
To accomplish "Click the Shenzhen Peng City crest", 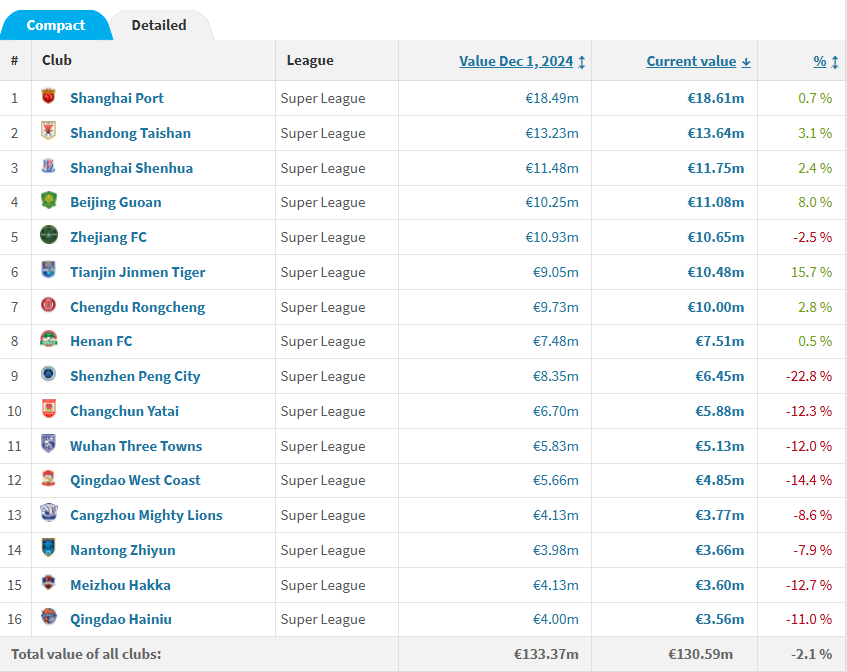I will 49,374.
